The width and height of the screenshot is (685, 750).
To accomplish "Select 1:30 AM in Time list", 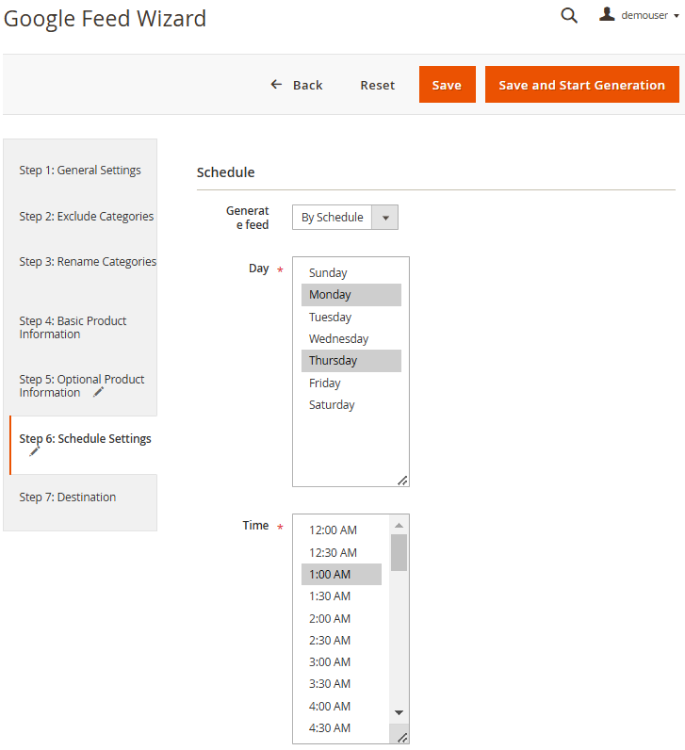I will click(x=342, y=596).
